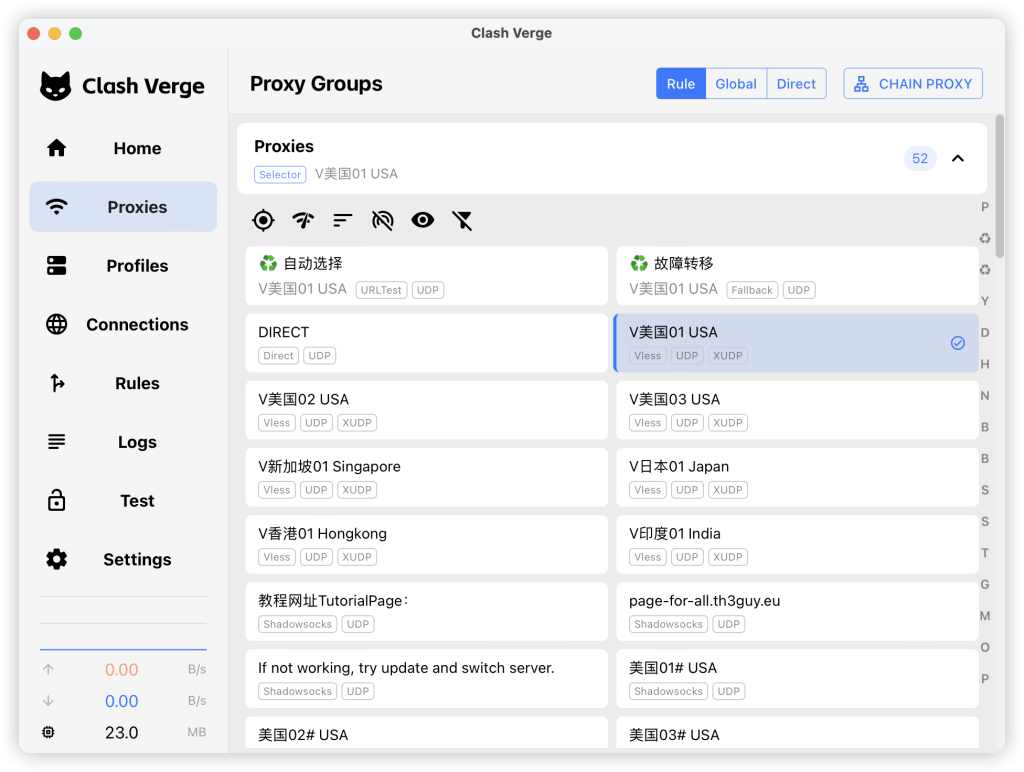This screenshot has height=772, width=1024.
Task: Select the V日本01 Japan proxy
Action: [796, 477]
